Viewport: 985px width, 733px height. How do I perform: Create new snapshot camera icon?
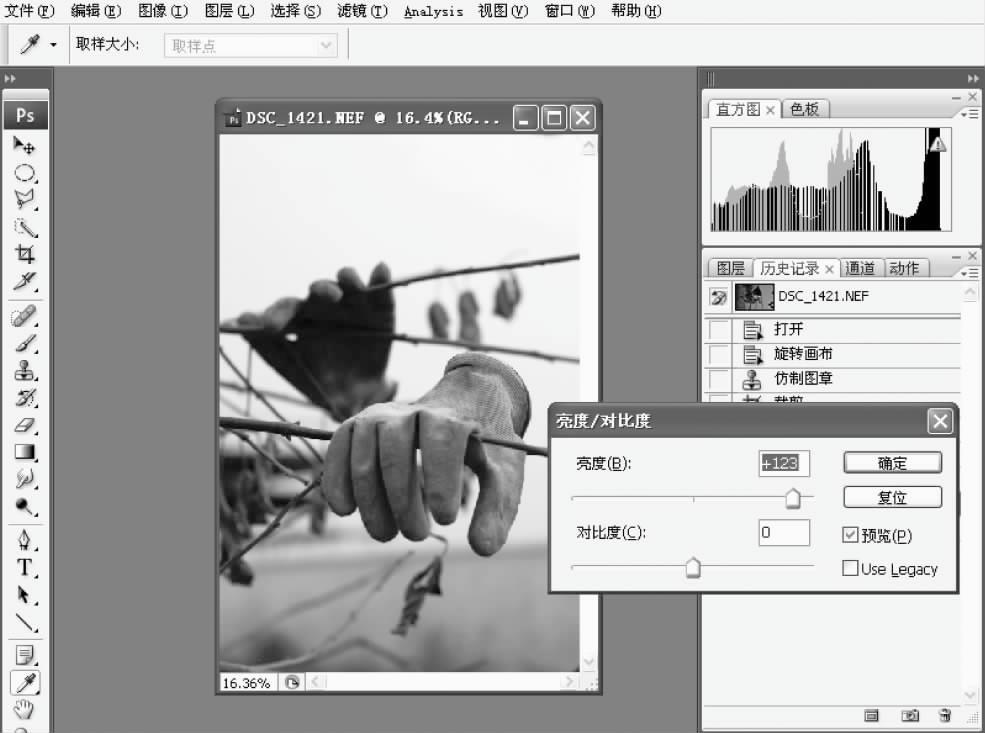coord(910,715)
